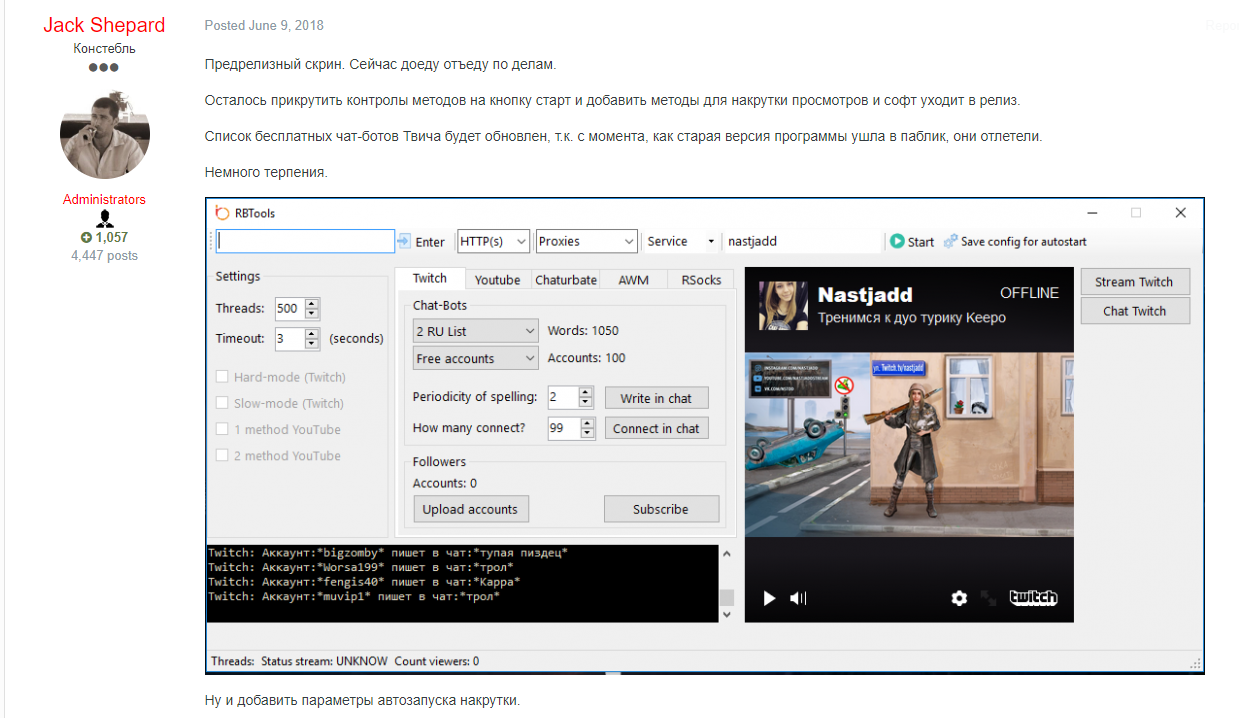Click the empty input field beside Enter

(x=305, y=241)
